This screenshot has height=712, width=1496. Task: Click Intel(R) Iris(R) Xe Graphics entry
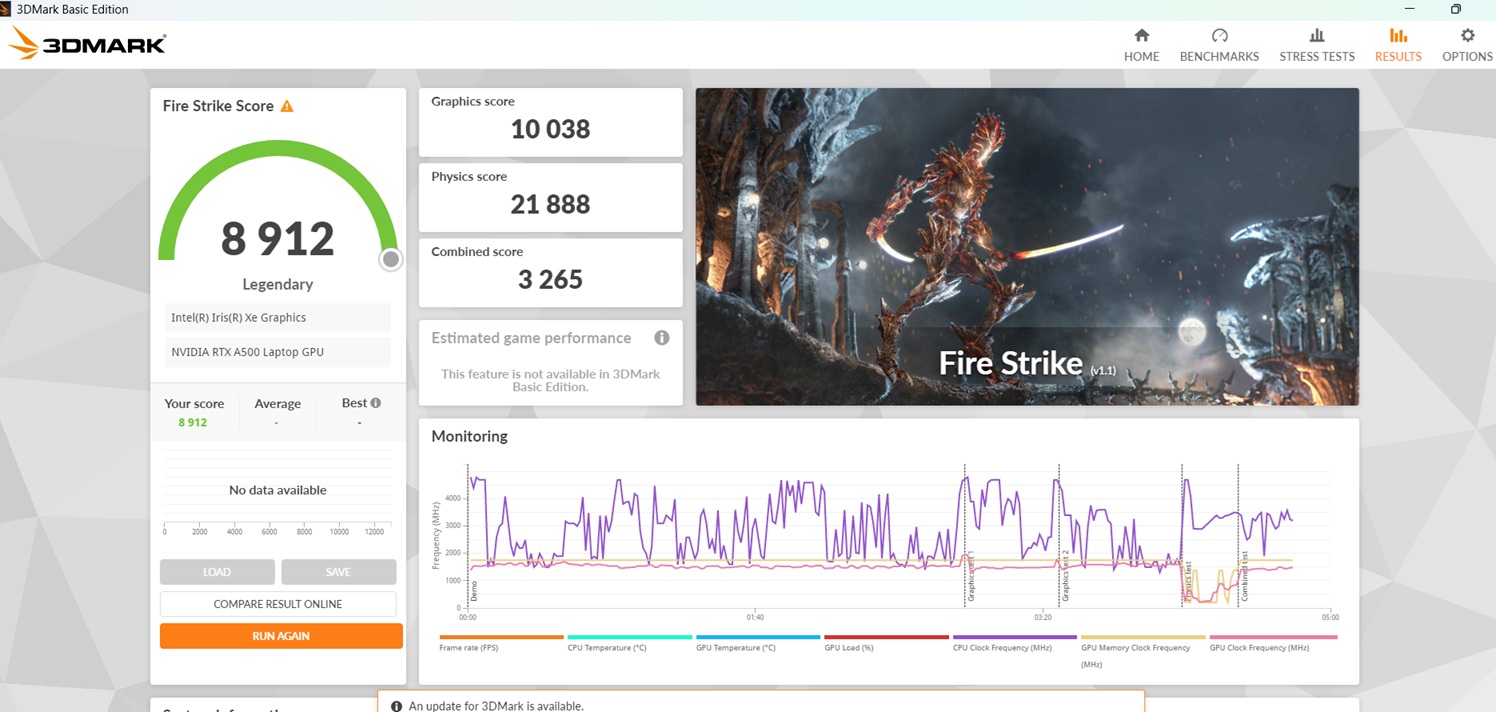tap(278, 318)
